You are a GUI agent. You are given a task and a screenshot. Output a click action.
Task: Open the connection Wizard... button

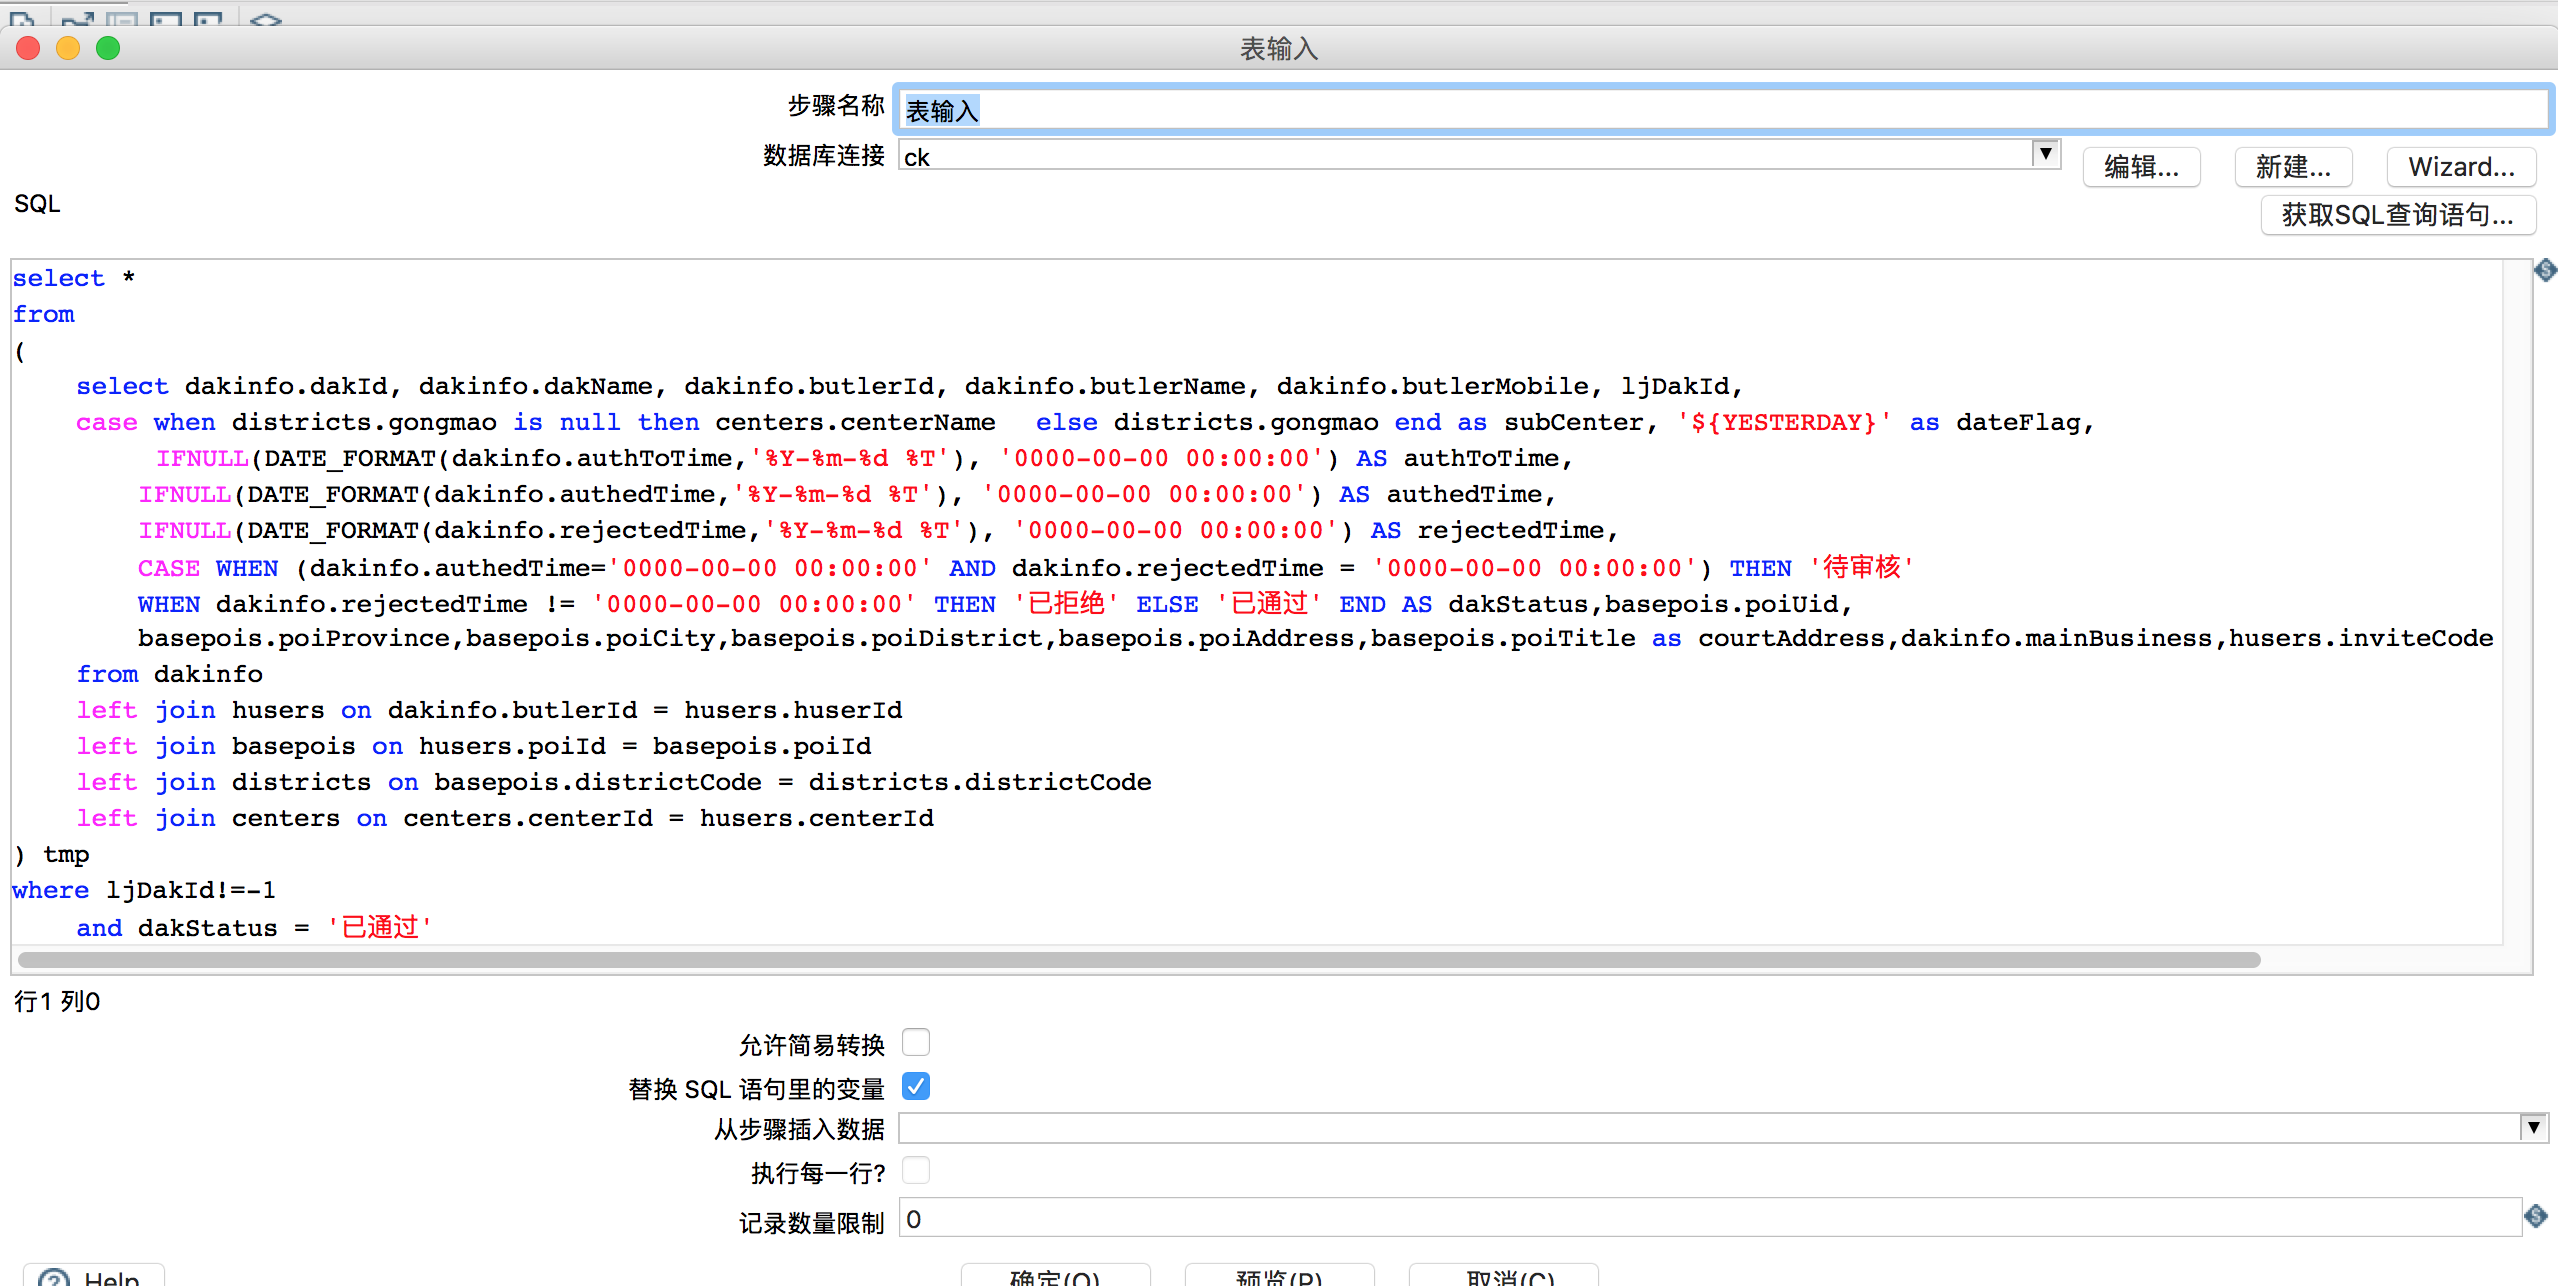tap(2461, 167)
